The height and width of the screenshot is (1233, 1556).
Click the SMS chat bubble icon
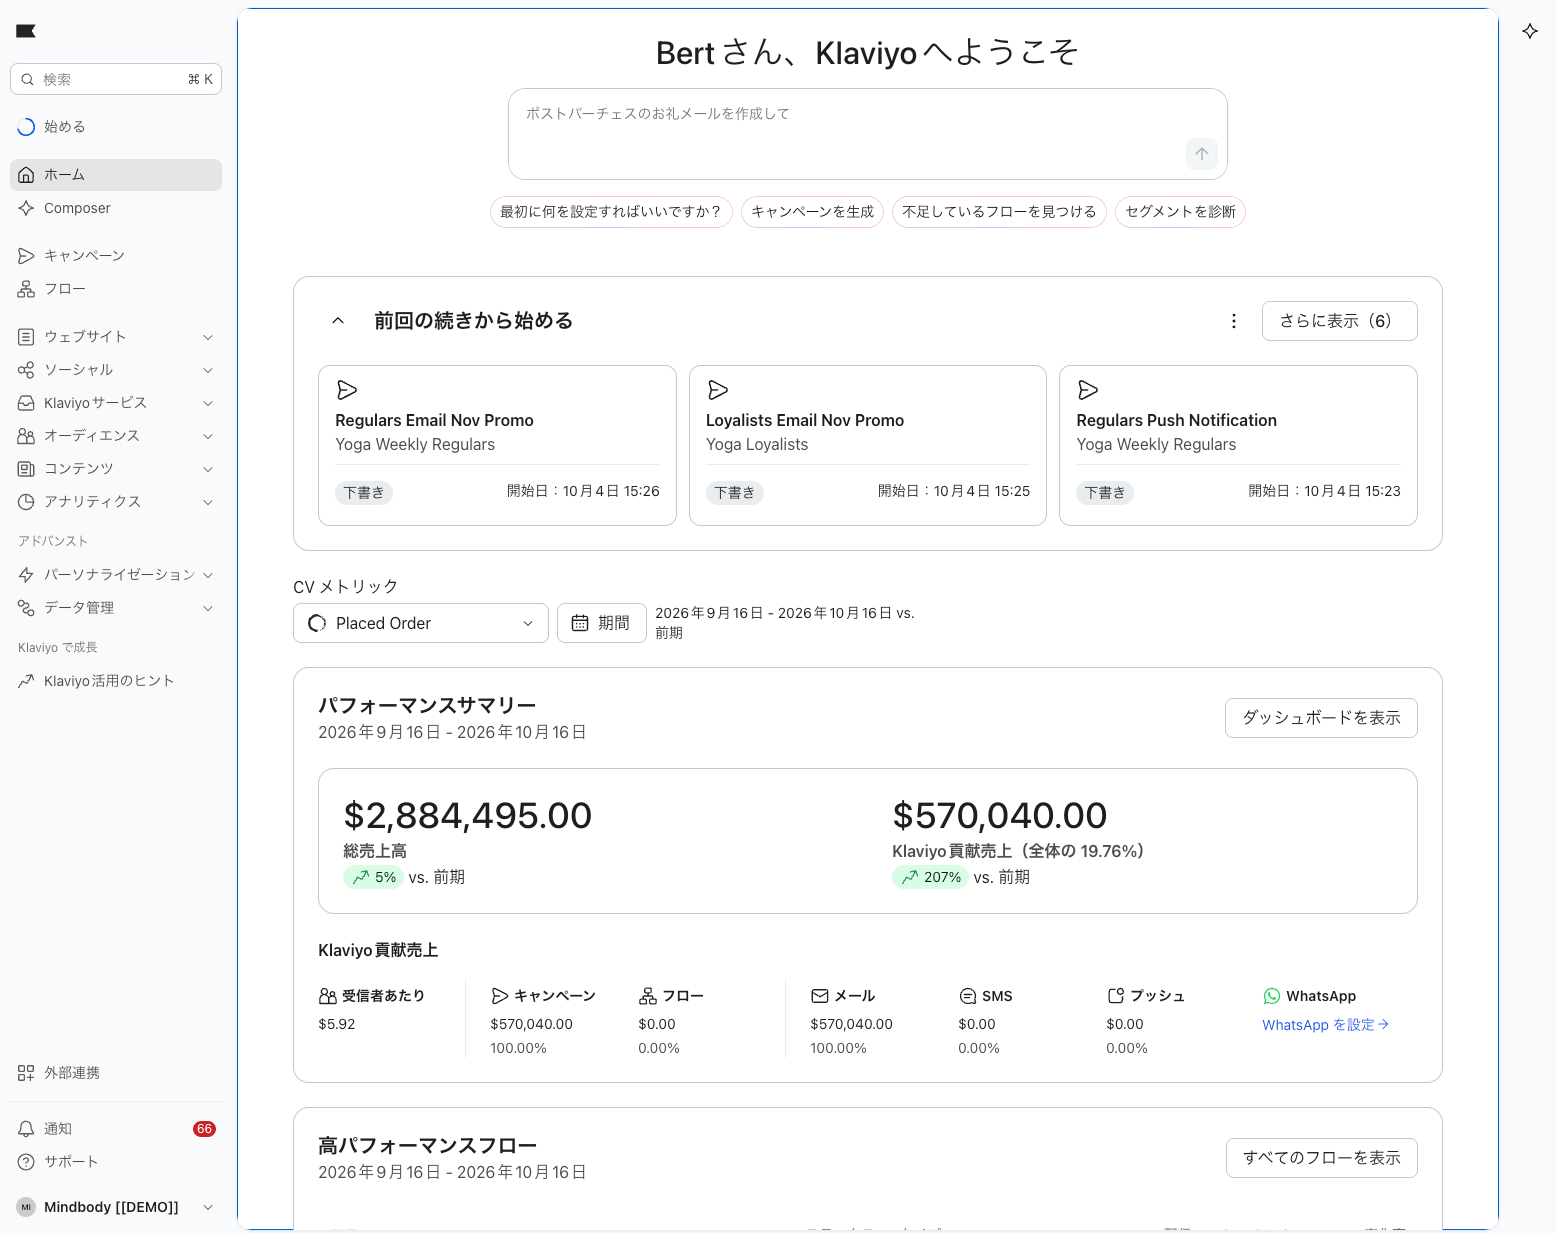pos(968,996)
